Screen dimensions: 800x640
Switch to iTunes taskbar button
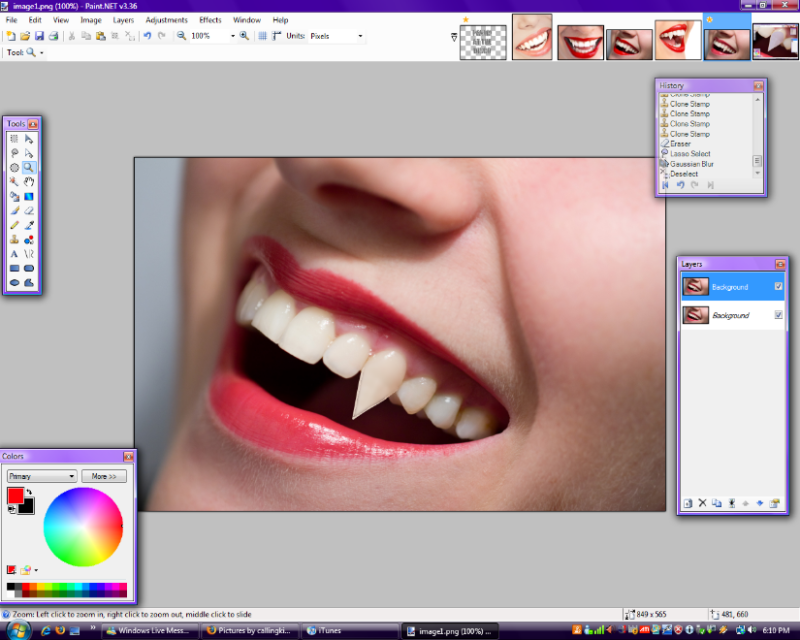click(x=351, y=631)
